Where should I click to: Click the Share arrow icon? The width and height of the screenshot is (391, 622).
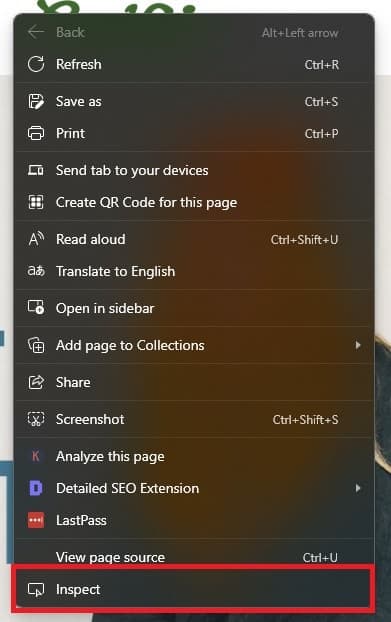click(36, 382)
